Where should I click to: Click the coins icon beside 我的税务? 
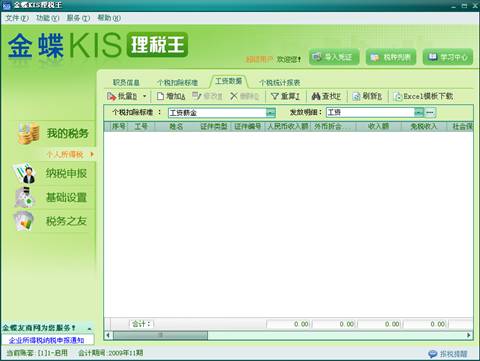[29, 133]
